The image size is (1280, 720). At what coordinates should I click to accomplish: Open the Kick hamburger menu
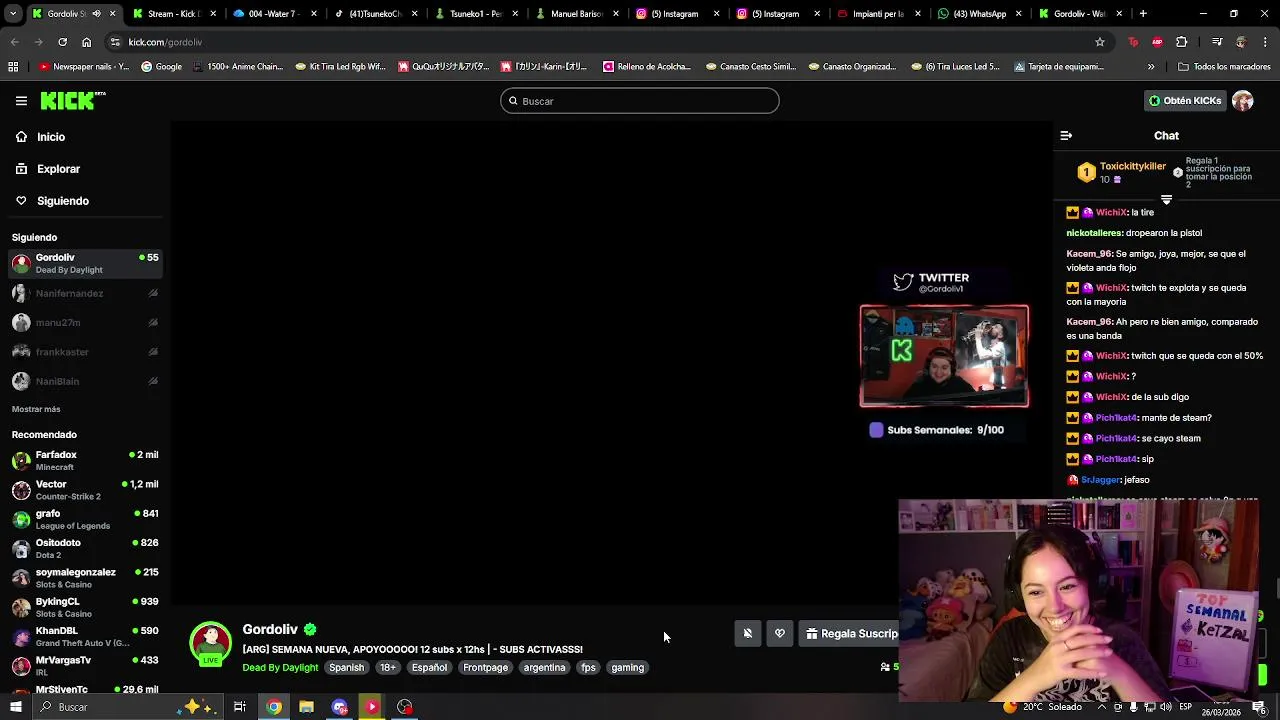(21, 101)
